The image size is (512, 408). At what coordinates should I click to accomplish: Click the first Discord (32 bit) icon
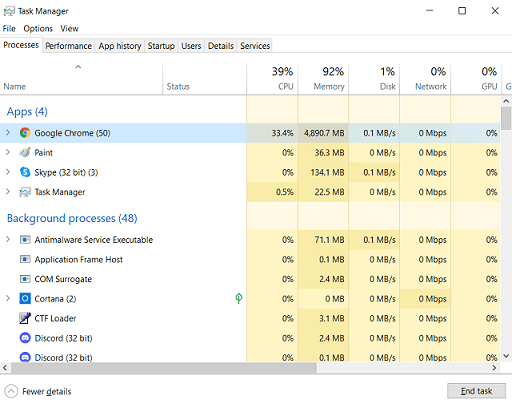point(25,338)
